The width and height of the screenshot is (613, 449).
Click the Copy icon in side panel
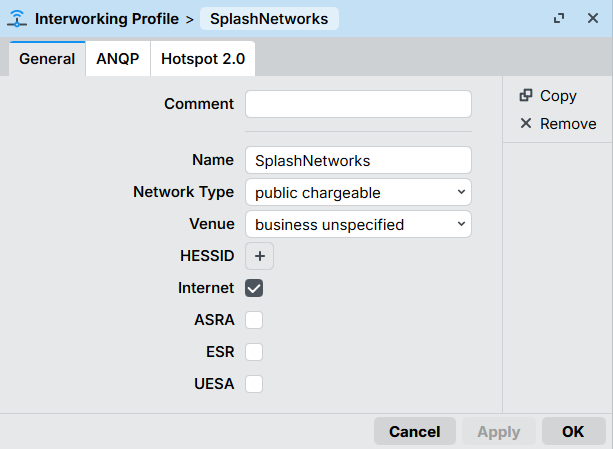(526, 96)
